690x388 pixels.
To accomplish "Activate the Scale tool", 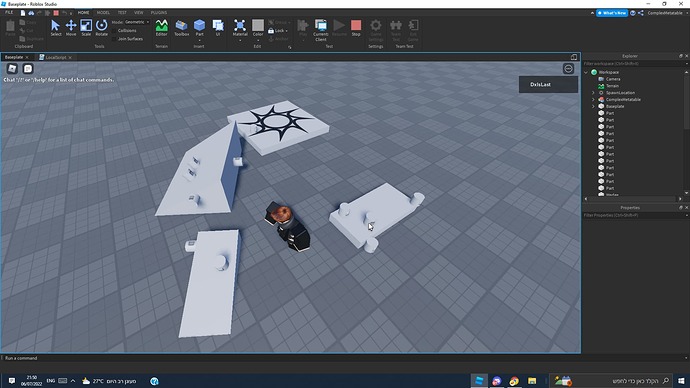I will click(86, 28).
